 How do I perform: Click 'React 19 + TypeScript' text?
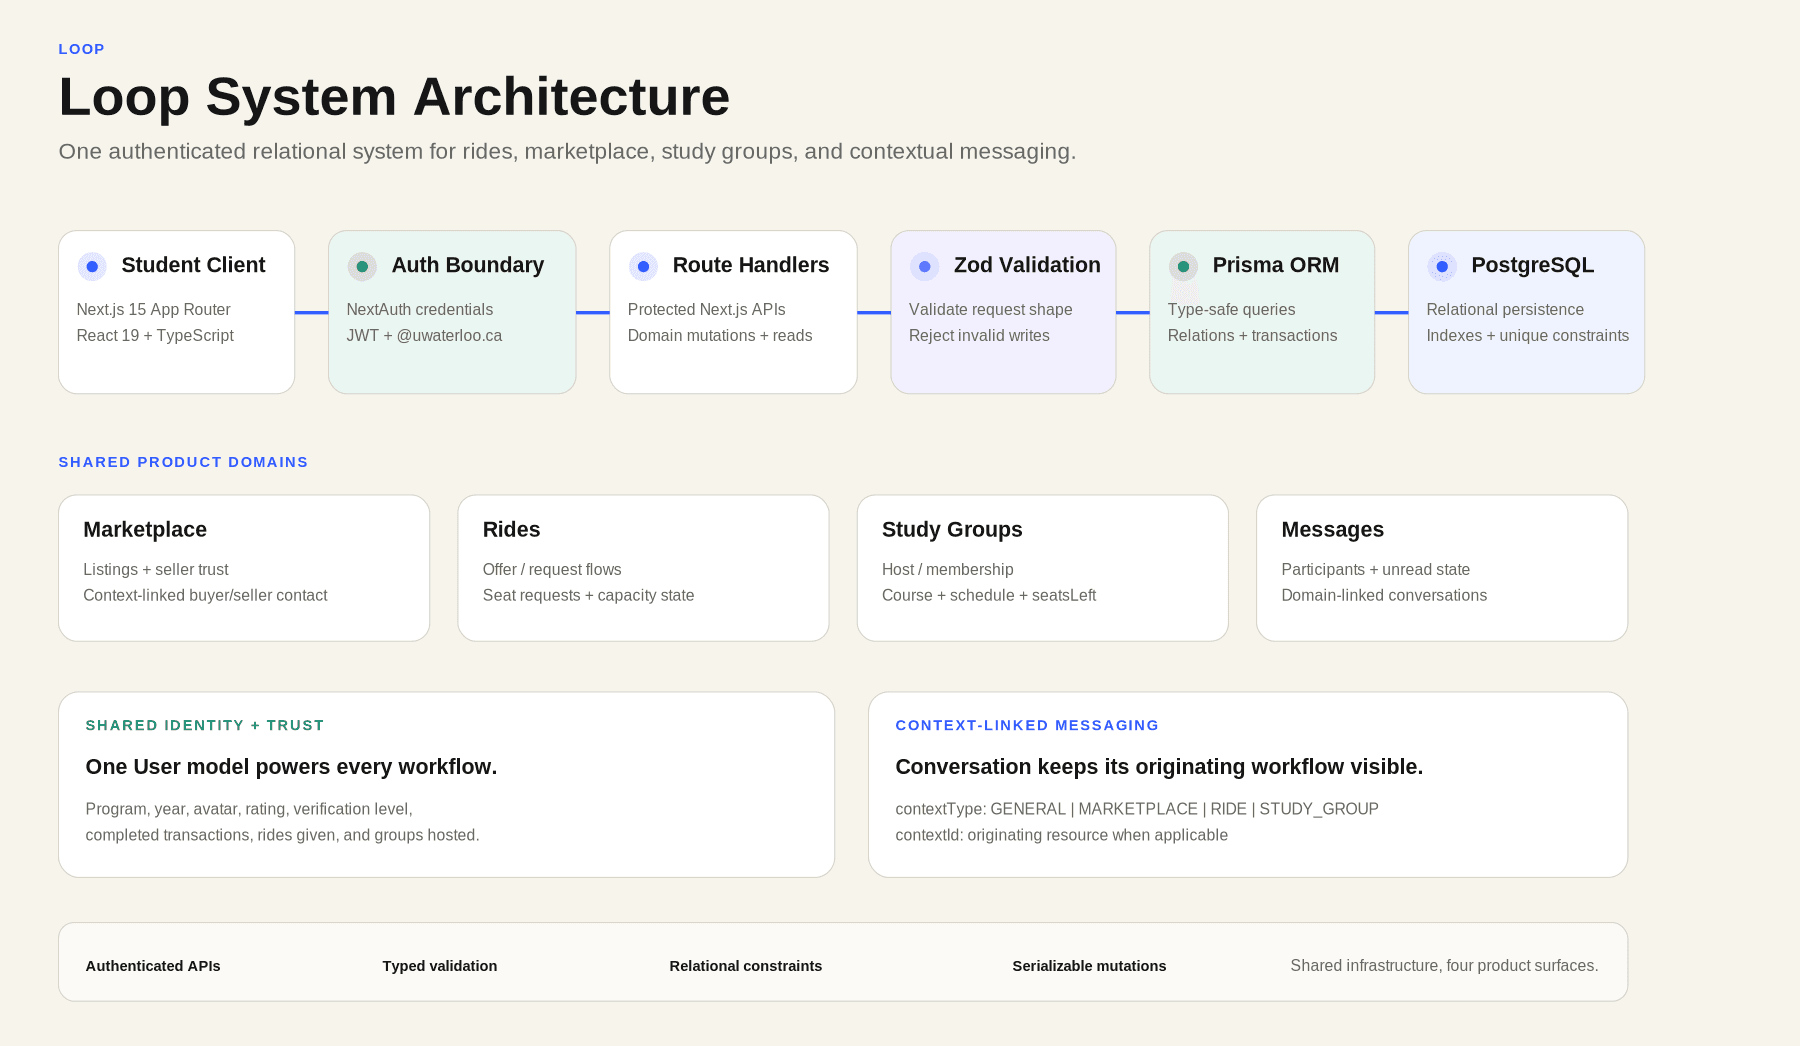tap(155, 336)
